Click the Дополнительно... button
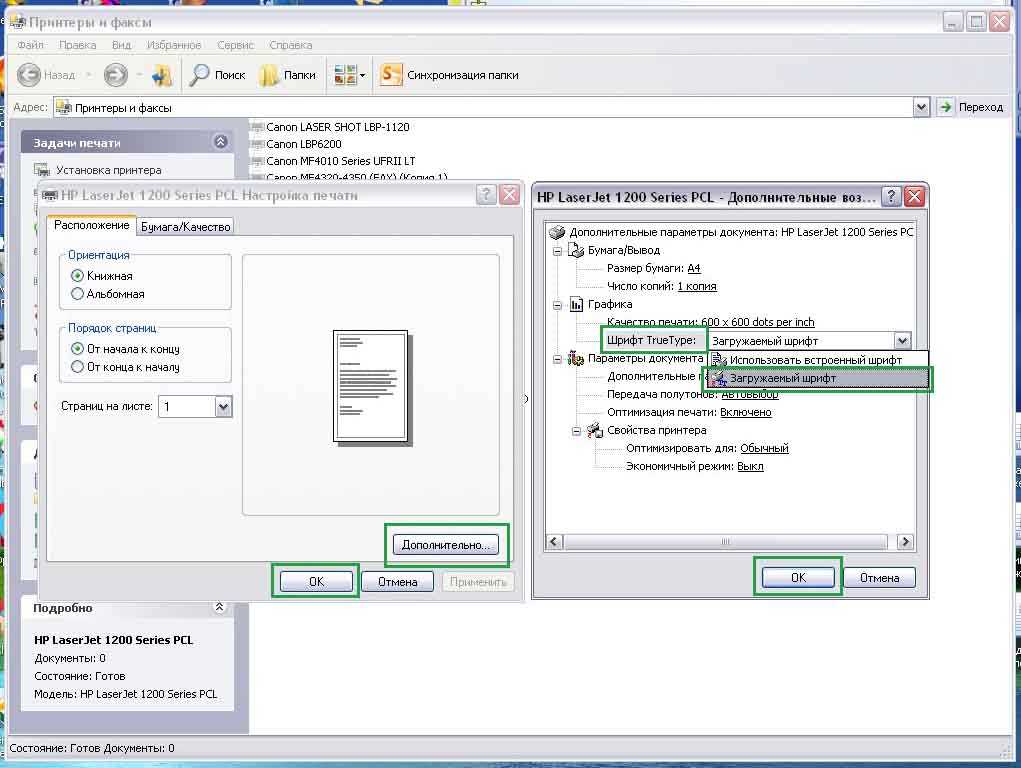 pos(446,545)
